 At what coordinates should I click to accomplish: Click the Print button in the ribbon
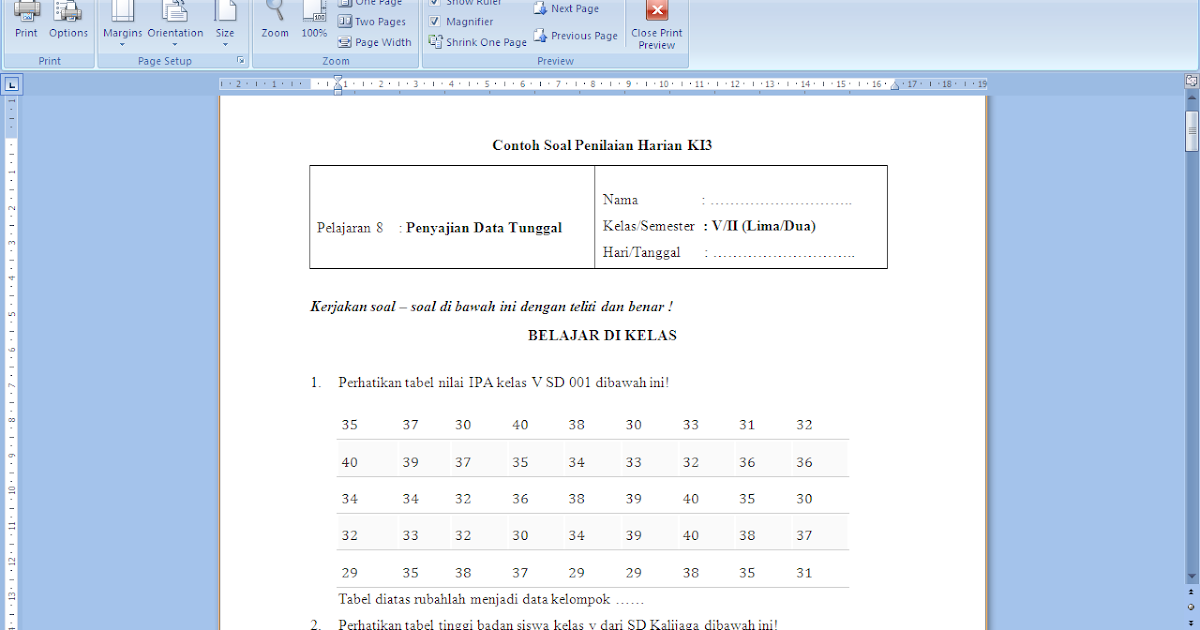click(x=26, y=20)
